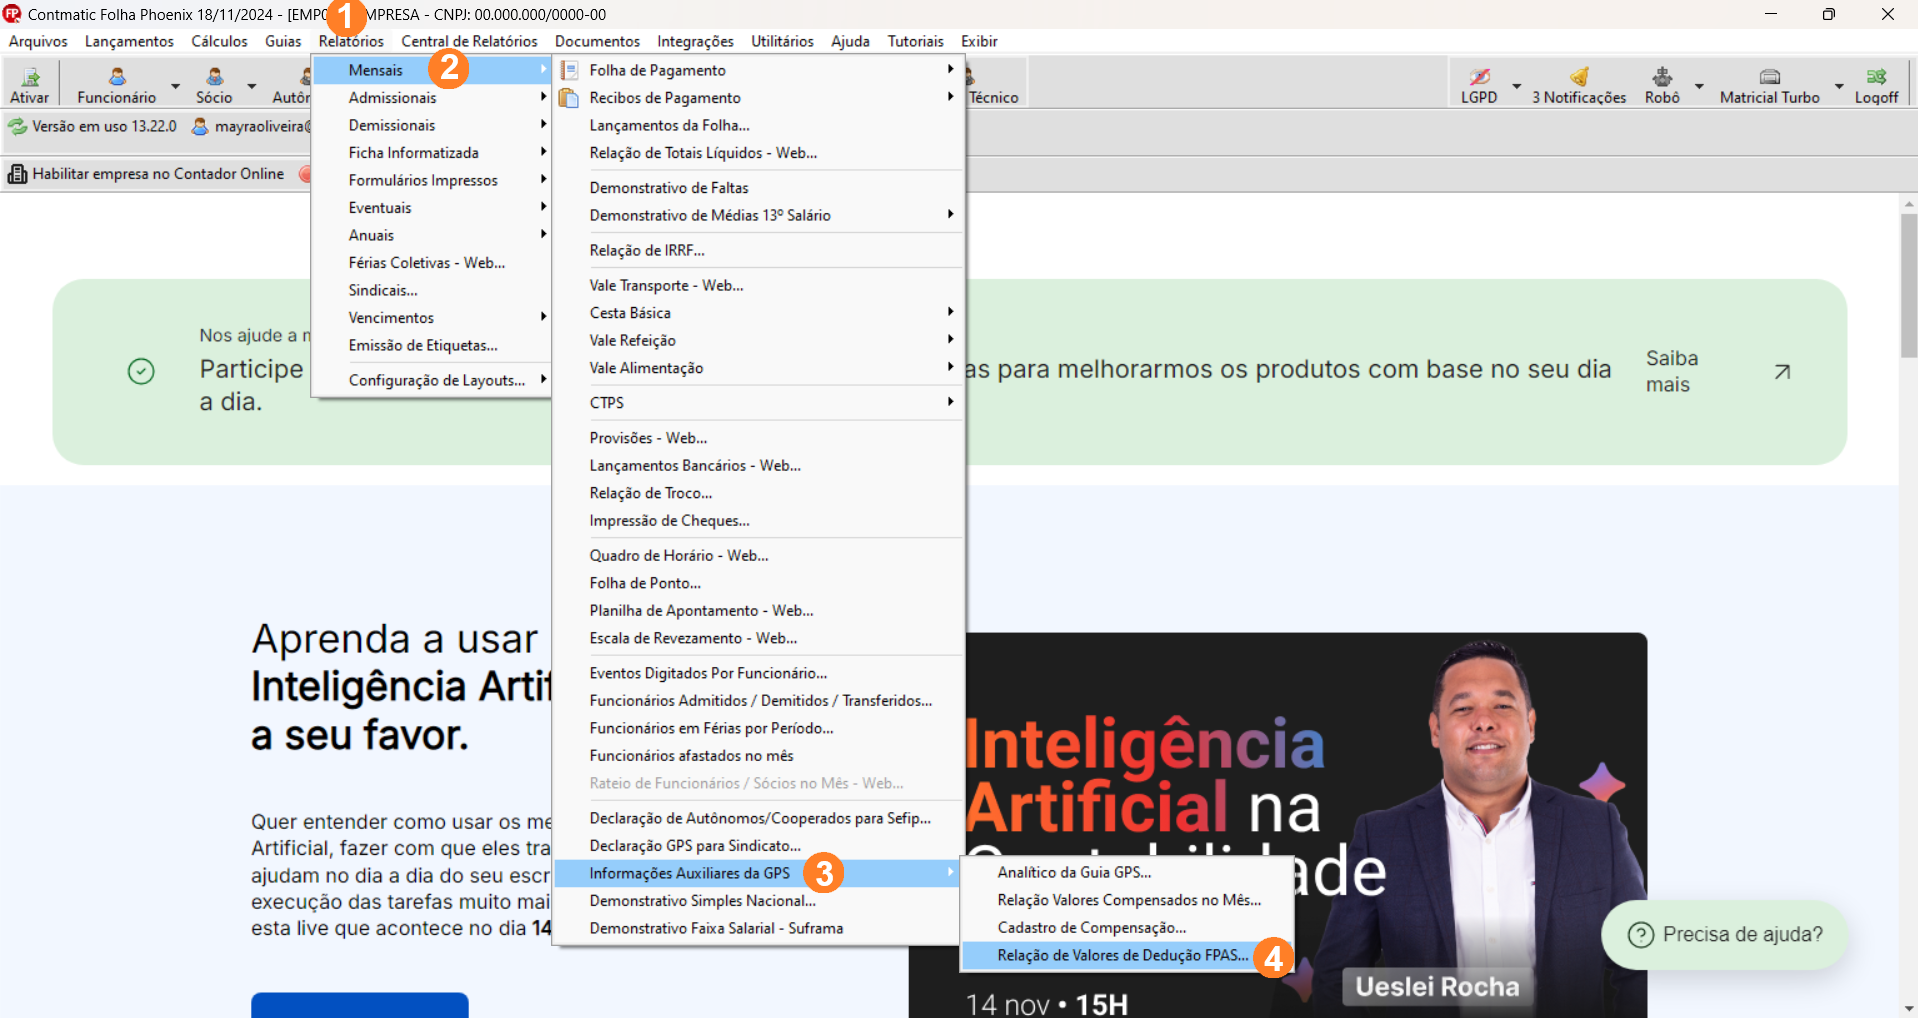Select Relação Valores Compensados no Mês
This screenshot has height=1018, width=1918.
pyautogui.click(x=1126, y=901)
